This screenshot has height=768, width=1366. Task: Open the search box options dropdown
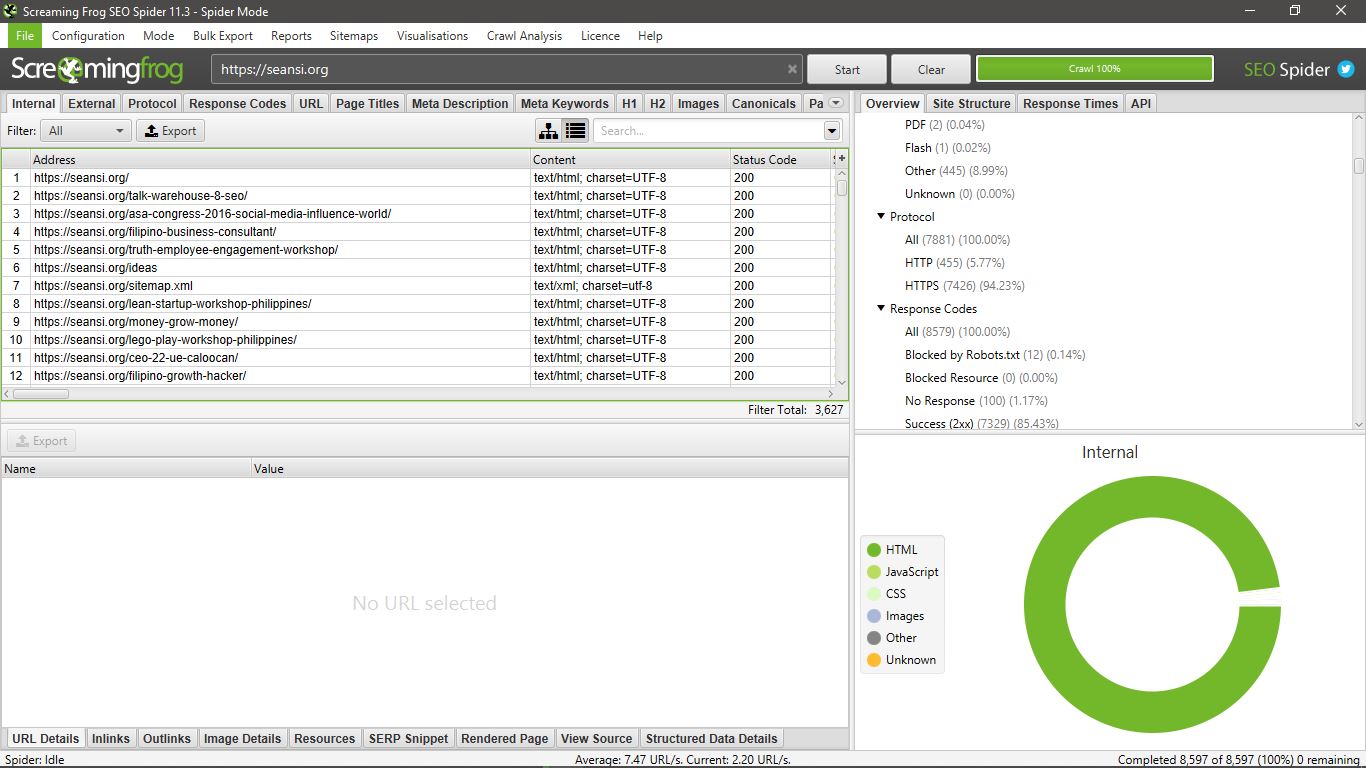coord(831,131)
